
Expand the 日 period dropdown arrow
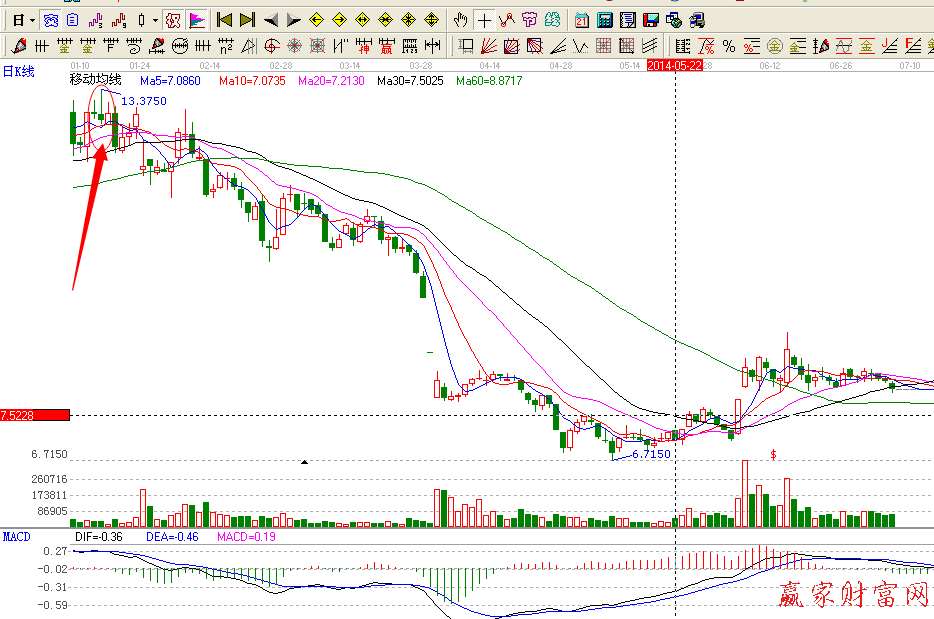[x=32, y=19]
